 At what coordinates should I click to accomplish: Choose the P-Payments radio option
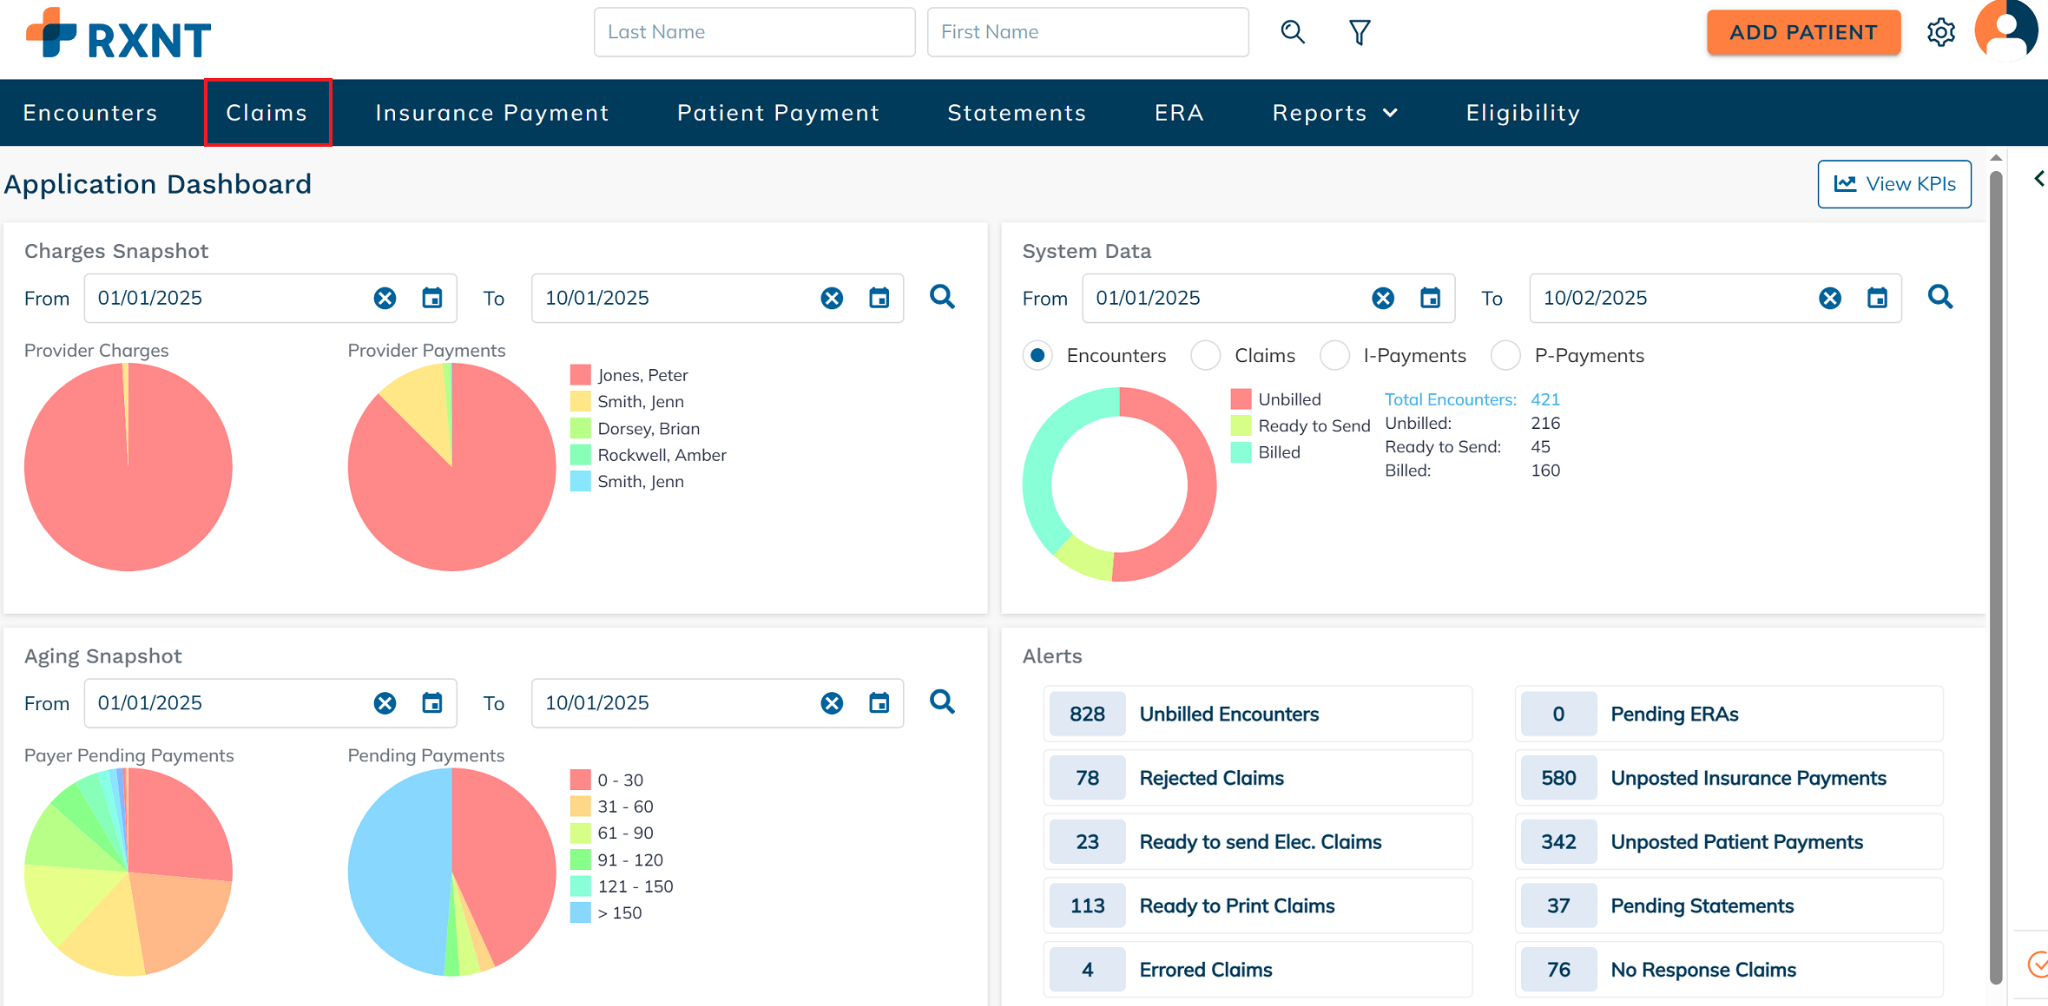tap(1506, 355)
